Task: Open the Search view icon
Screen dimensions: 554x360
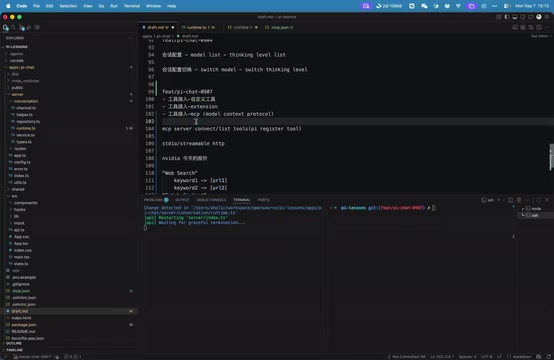Action: click(x=13, y=27)
